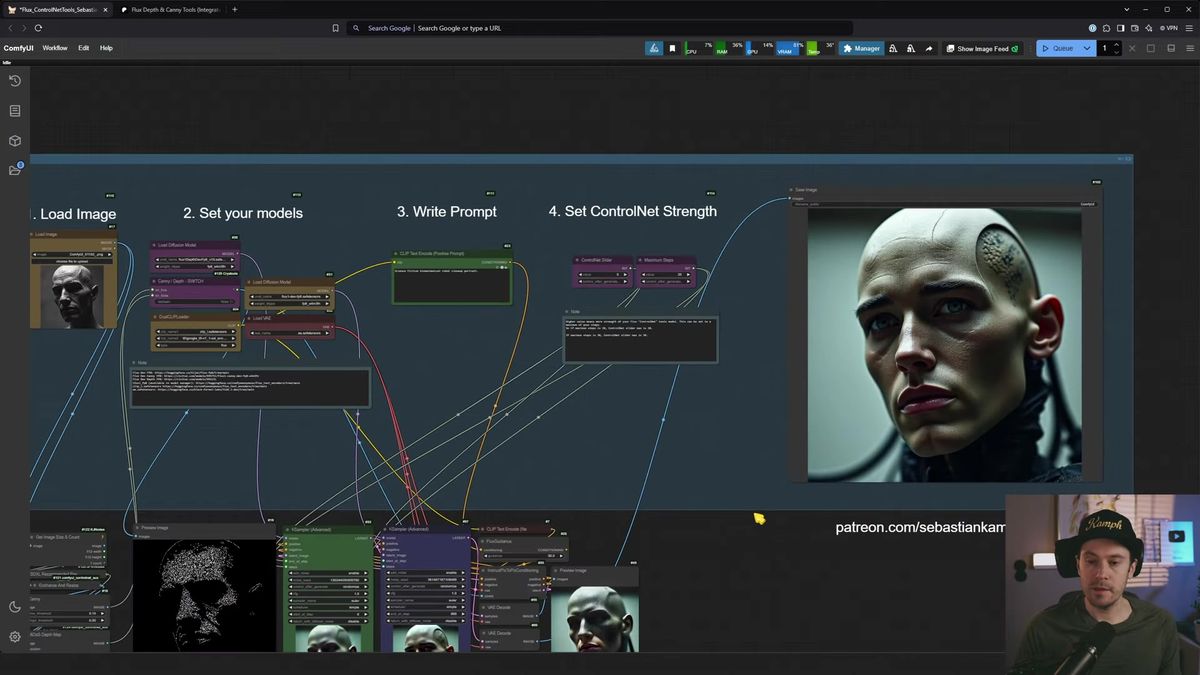
Task: Click the VRAM usage monitor
Action: (790, 48)
